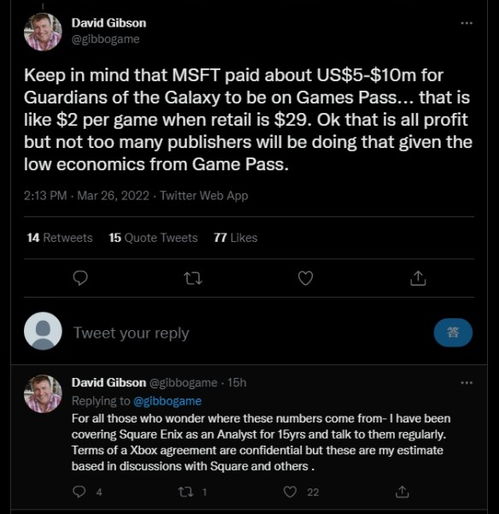499x514 pixels.
Task: Share the reply tweet about Square Enix
Action: [x=402, y=492]
